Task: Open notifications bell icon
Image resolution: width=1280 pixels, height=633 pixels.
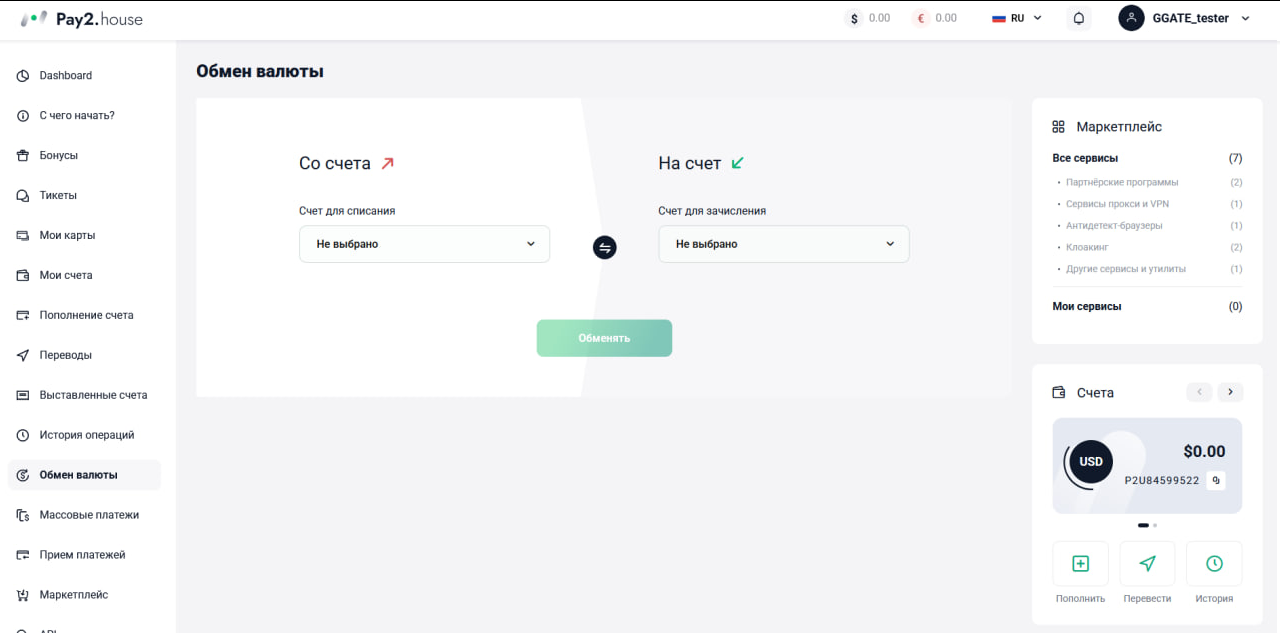Action: pyautogui.click(x=1079, y=18)
